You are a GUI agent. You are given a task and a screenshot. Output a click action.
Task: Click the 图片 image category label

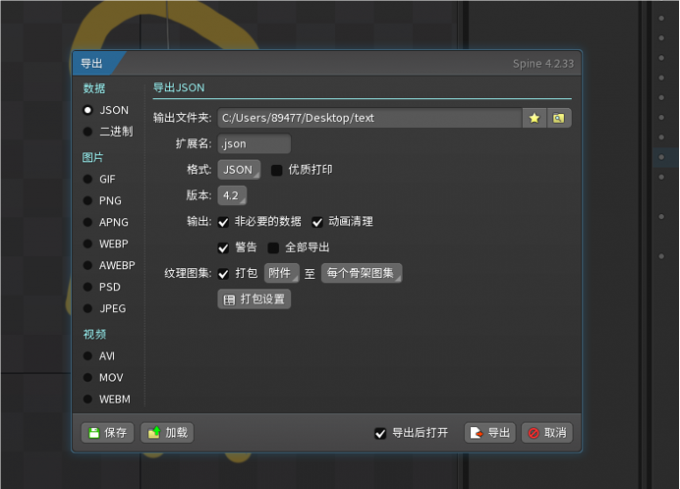(93, 157)
